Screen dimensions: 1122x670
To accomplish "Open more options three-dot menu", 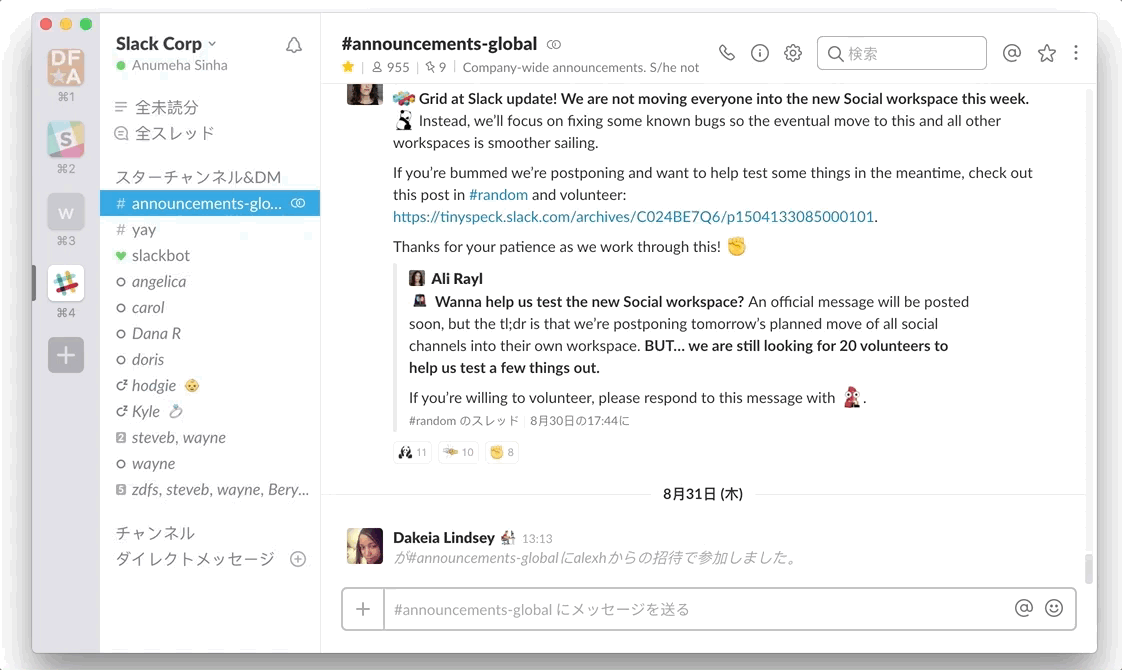I will click(x=1075, y=53).
